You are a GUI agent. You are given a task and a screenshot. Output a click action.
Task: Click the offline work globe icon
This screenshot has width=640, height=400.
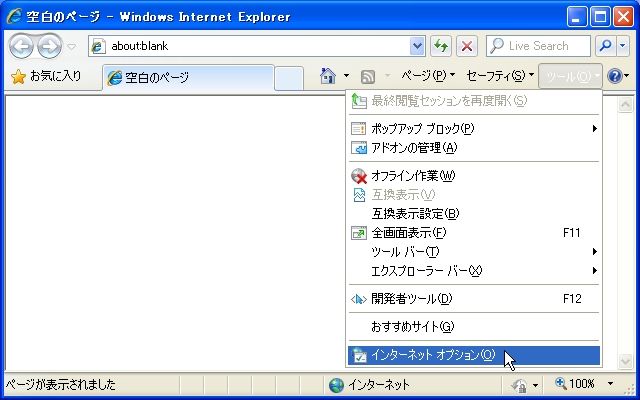pos(359,176)
